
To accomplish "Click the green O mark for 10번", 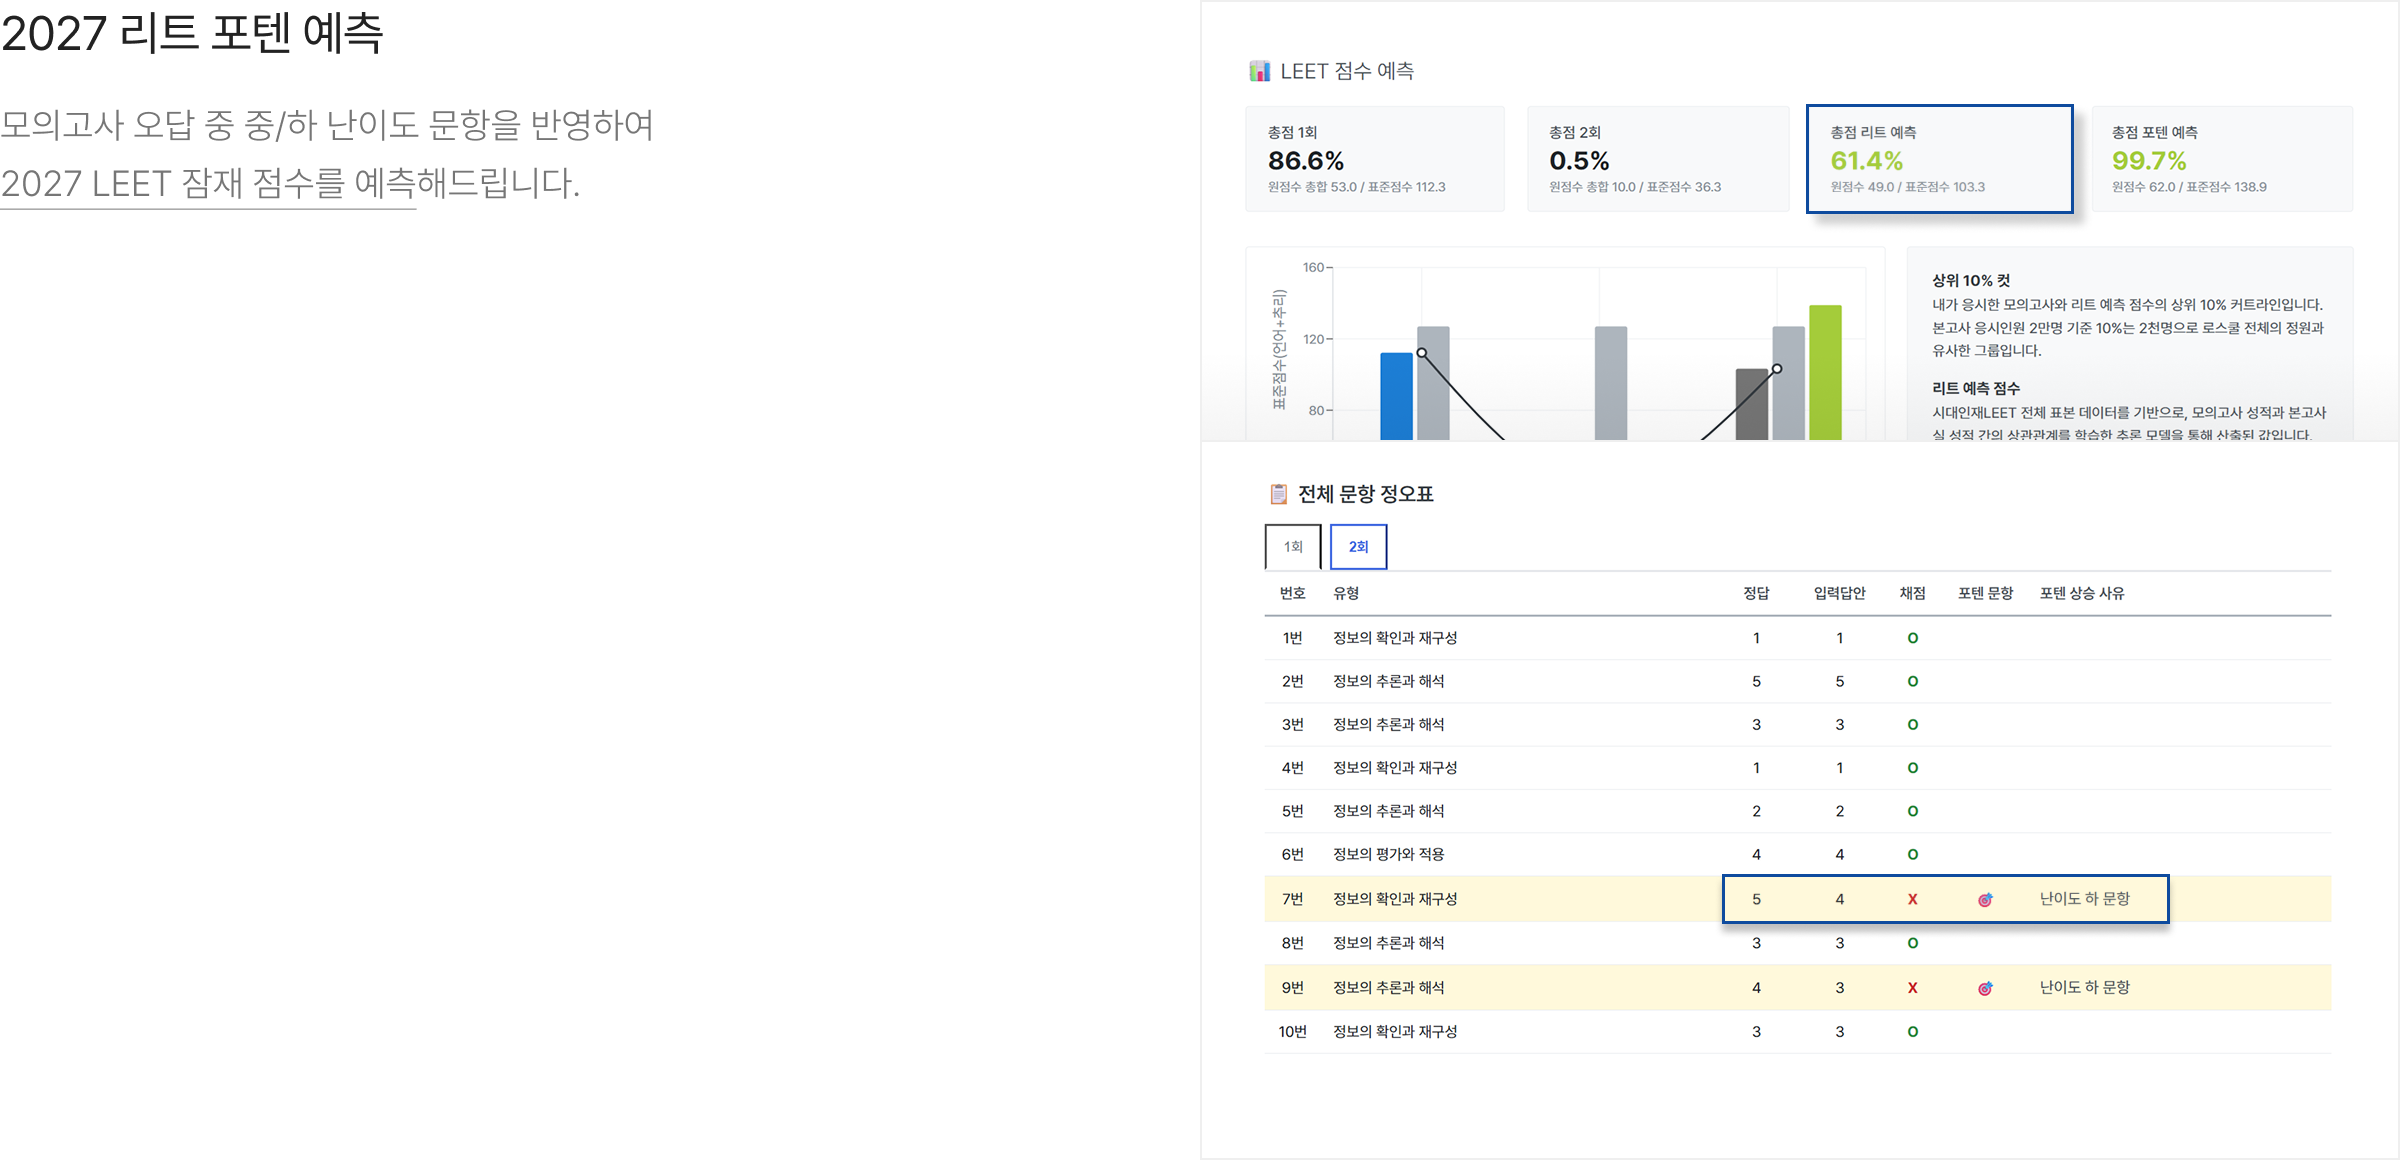I will pyautogui.click(x=1912, y=1032).
